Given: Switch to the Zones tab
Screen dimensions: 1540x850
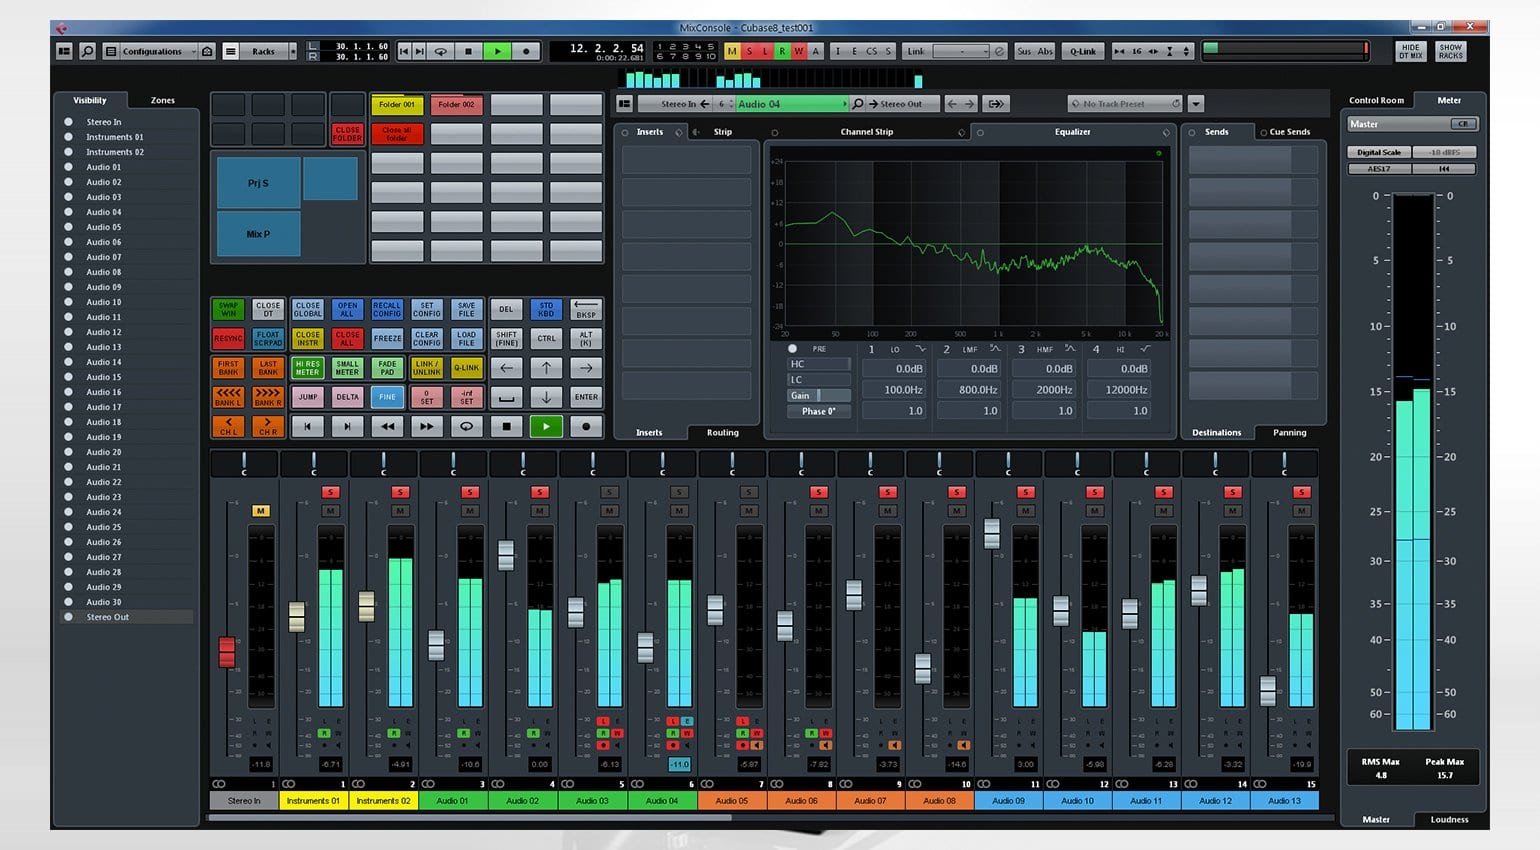Looking at the screenshot, I should [162, 100].
